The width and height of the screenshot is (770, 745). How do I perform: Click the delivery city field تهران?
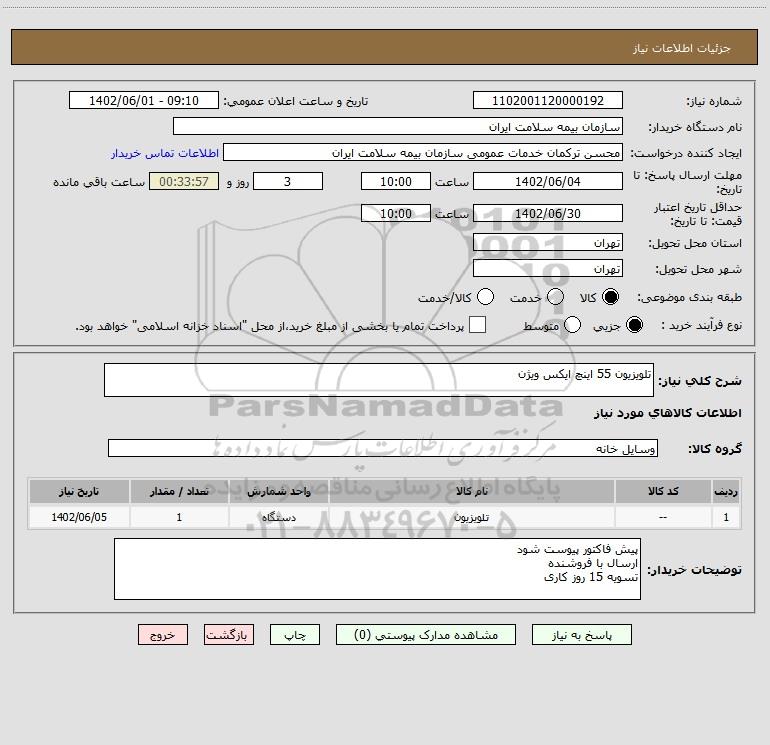tap(548, 269)
